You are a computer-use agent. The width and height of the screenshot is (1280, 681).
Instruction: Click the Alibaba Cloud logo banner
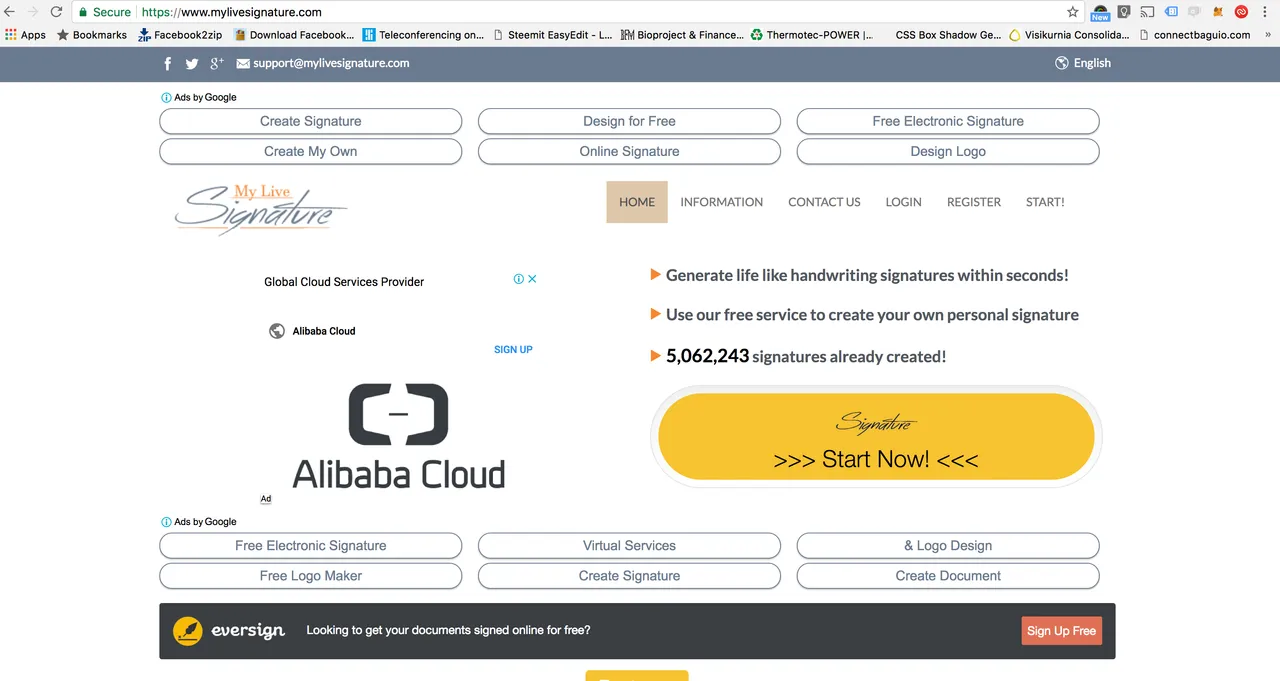click(398, 436)
